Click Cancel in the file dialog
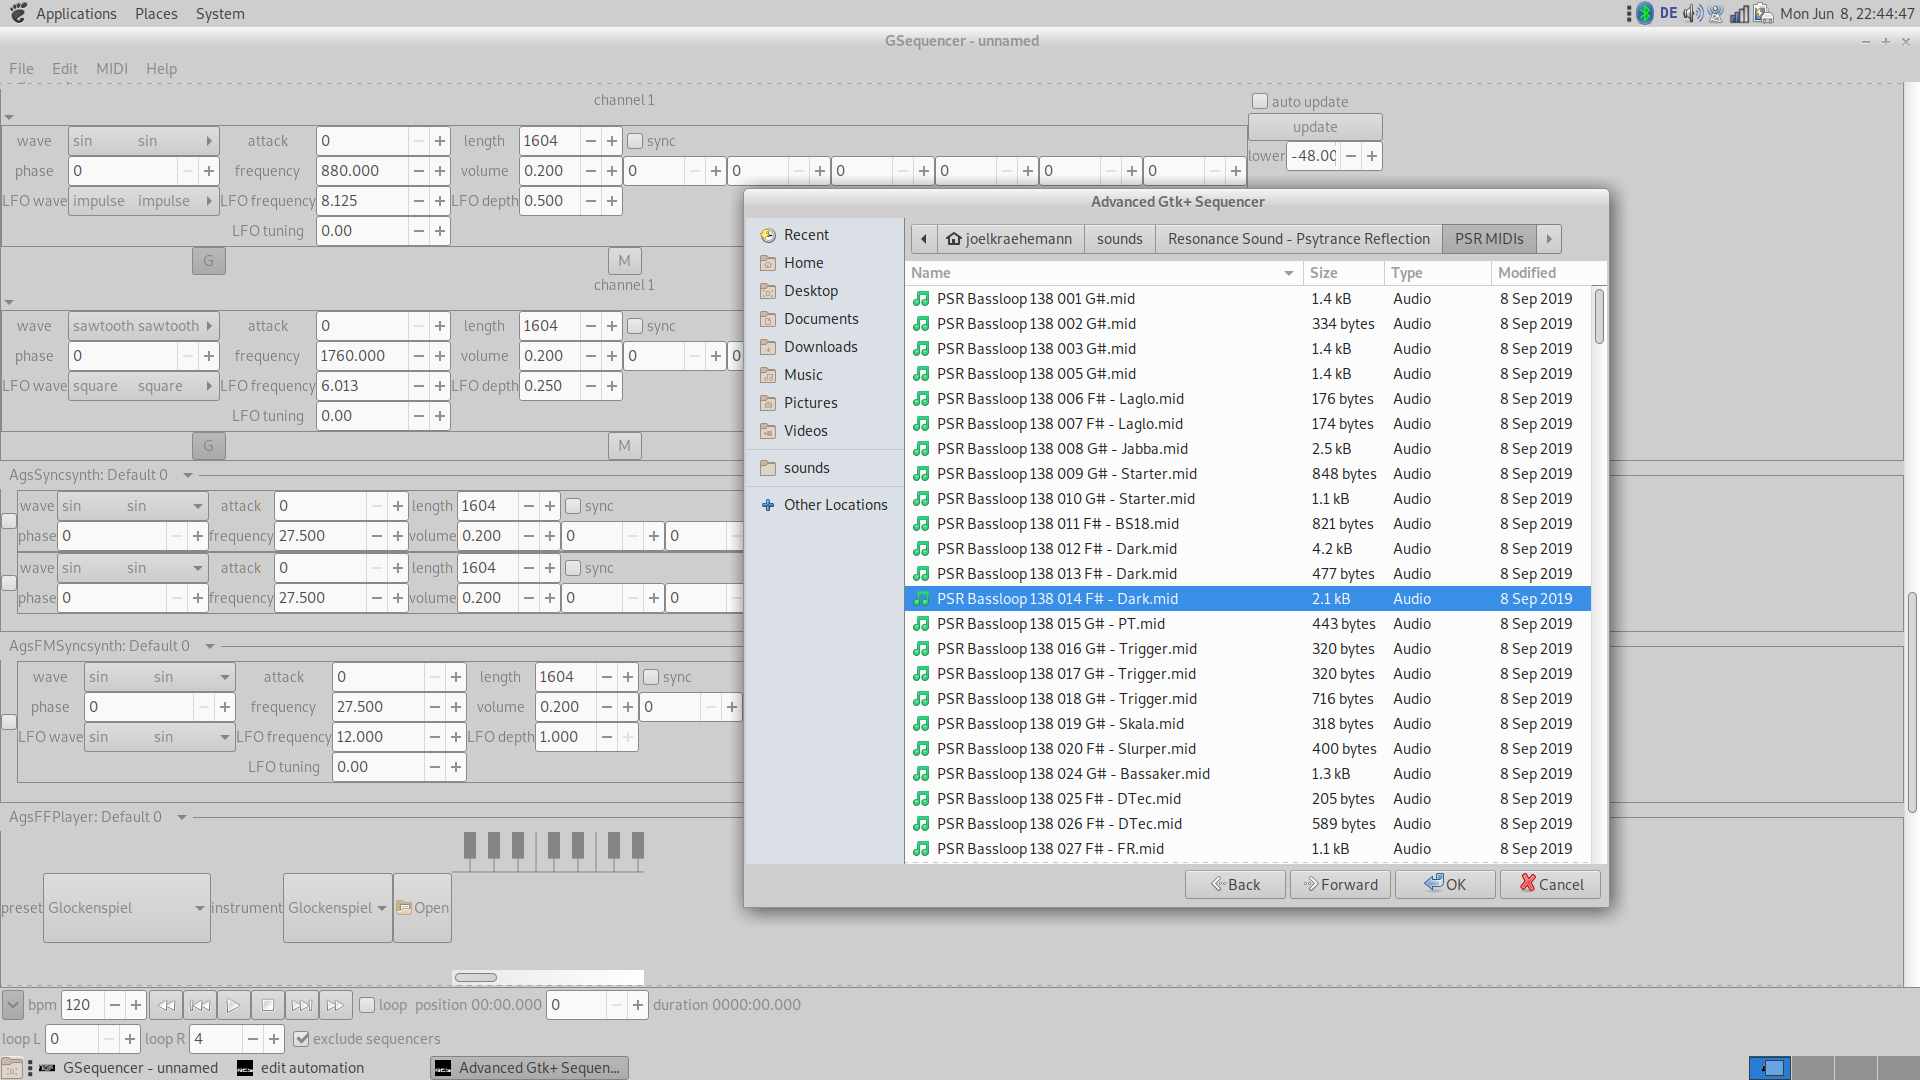 [1550, 884]
